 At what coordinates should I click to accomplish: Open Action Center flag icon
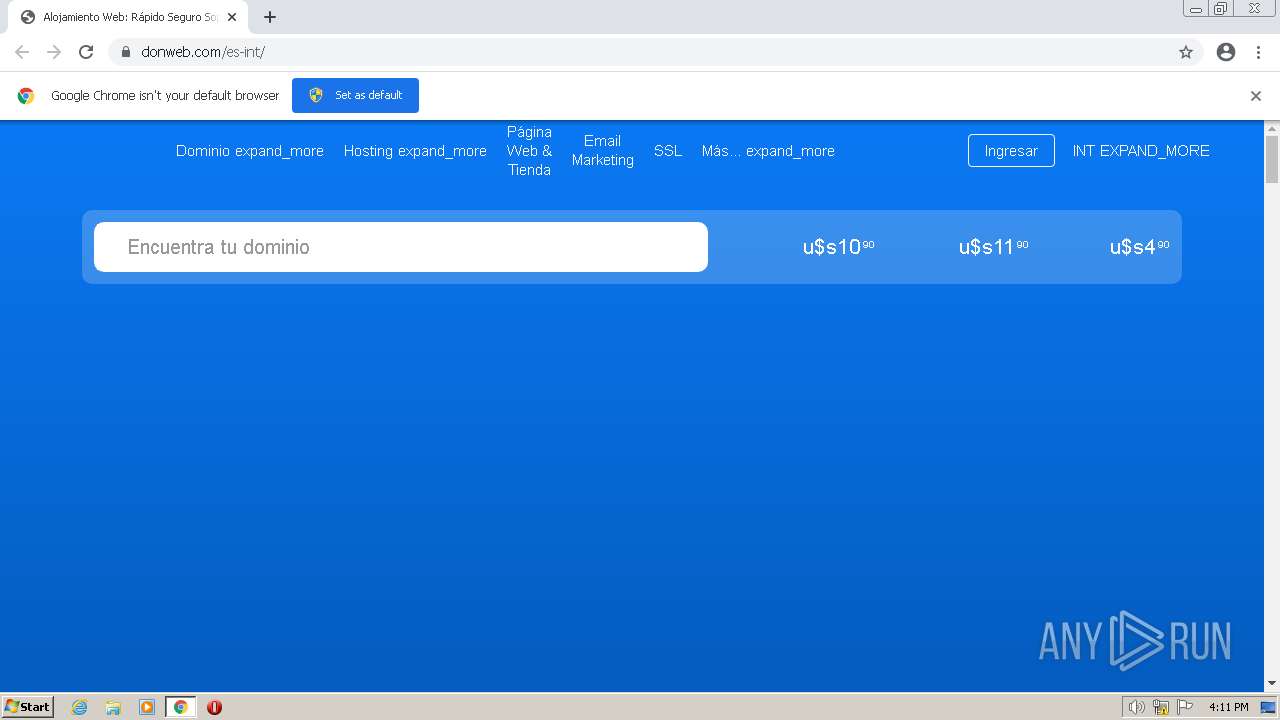pos(1186,707)
